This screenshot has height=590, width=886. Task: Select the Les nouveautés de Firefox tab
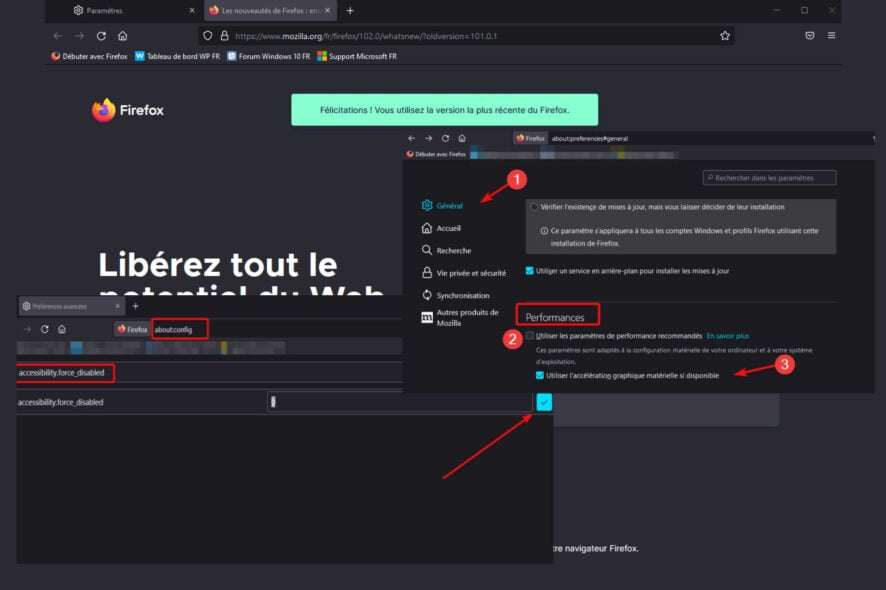pos(270,10)
